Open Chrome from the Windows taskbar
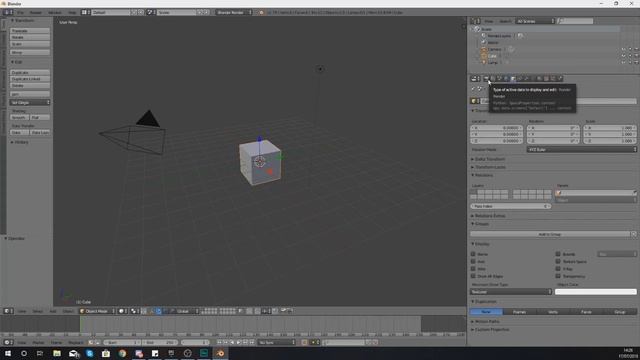This screenshot has height=360, width=640. (122, 353)
